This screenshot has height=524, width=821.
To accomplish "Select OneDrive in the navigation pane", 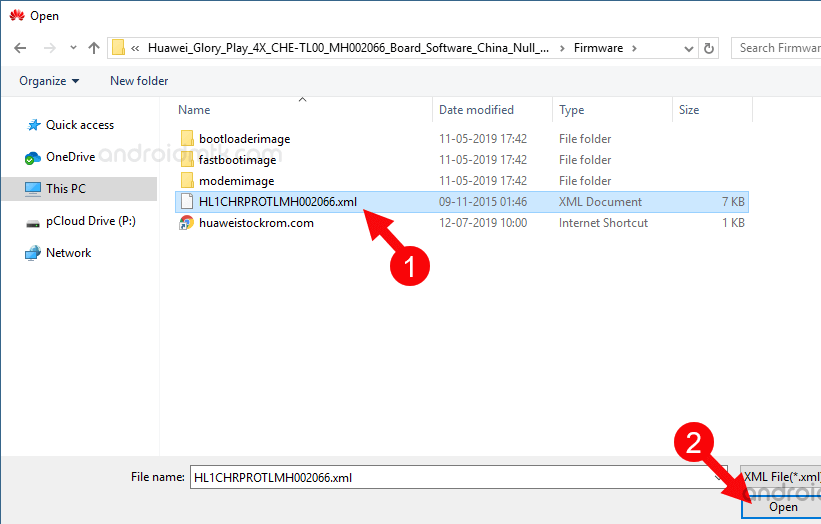I will coord(70,157).
